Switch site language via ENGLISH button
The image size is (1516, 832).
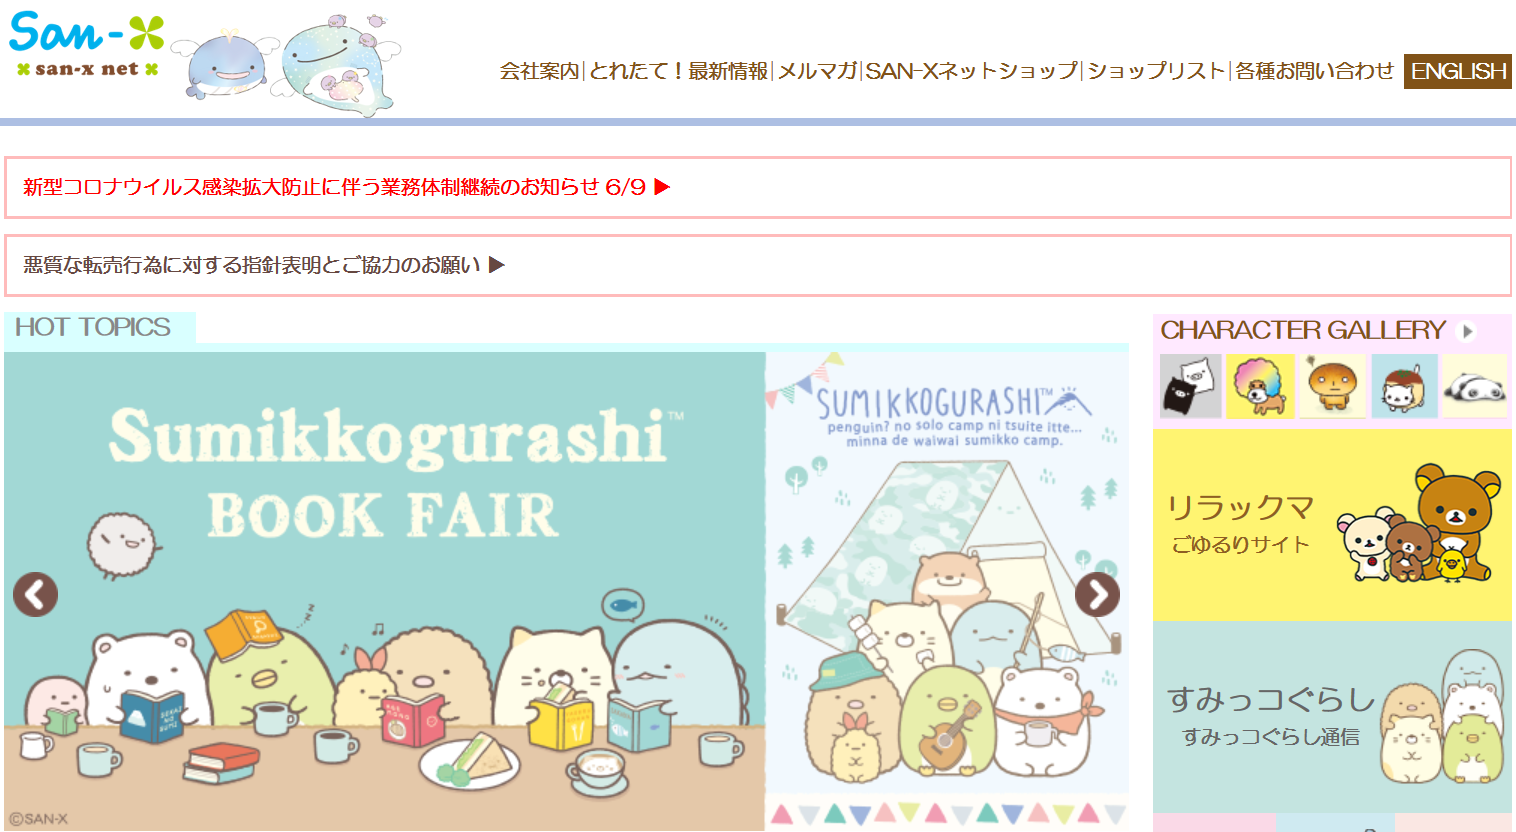[x=1458, y=71]
